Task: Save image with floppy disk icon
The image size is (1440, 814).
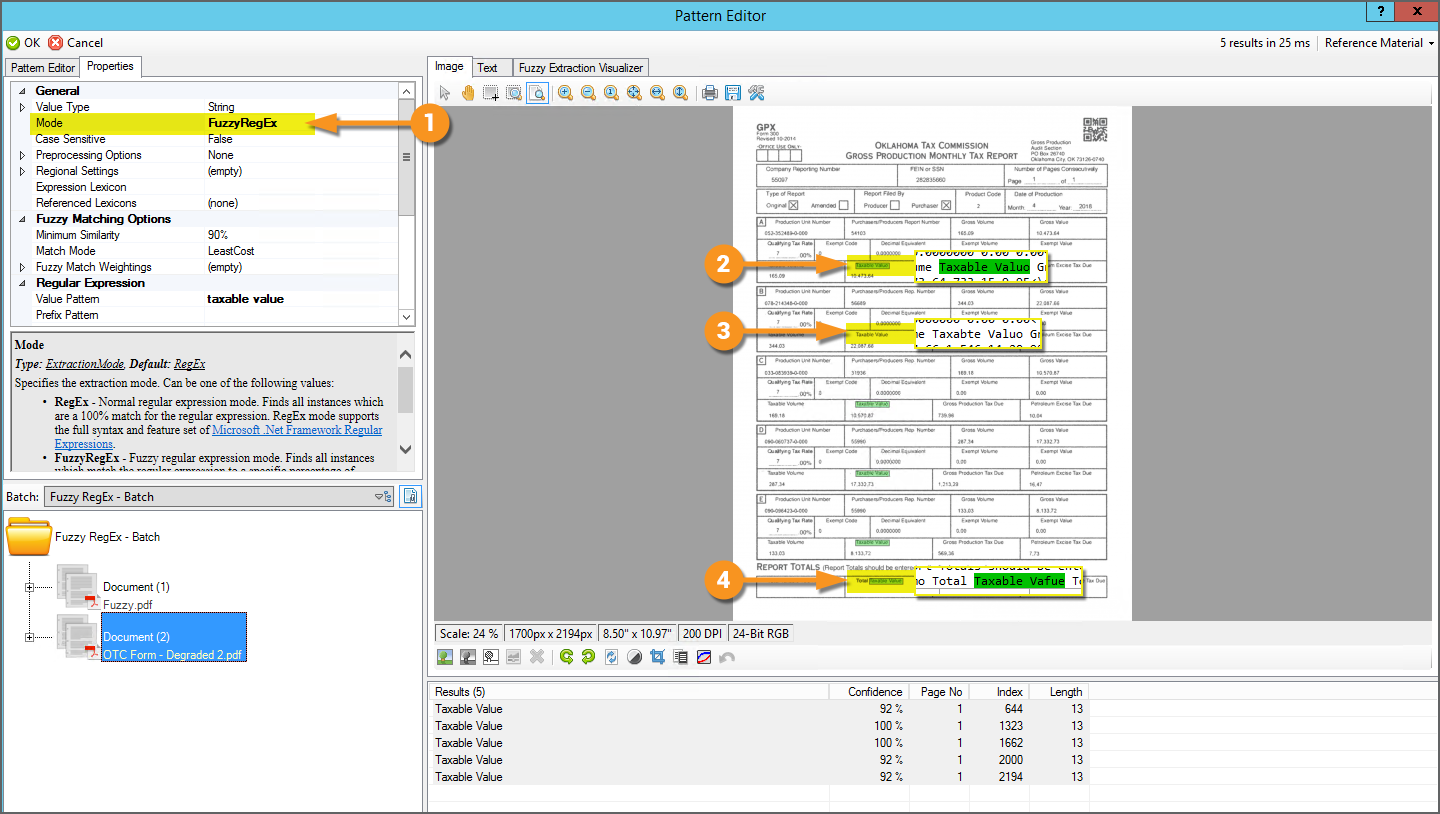Action: 733,93
